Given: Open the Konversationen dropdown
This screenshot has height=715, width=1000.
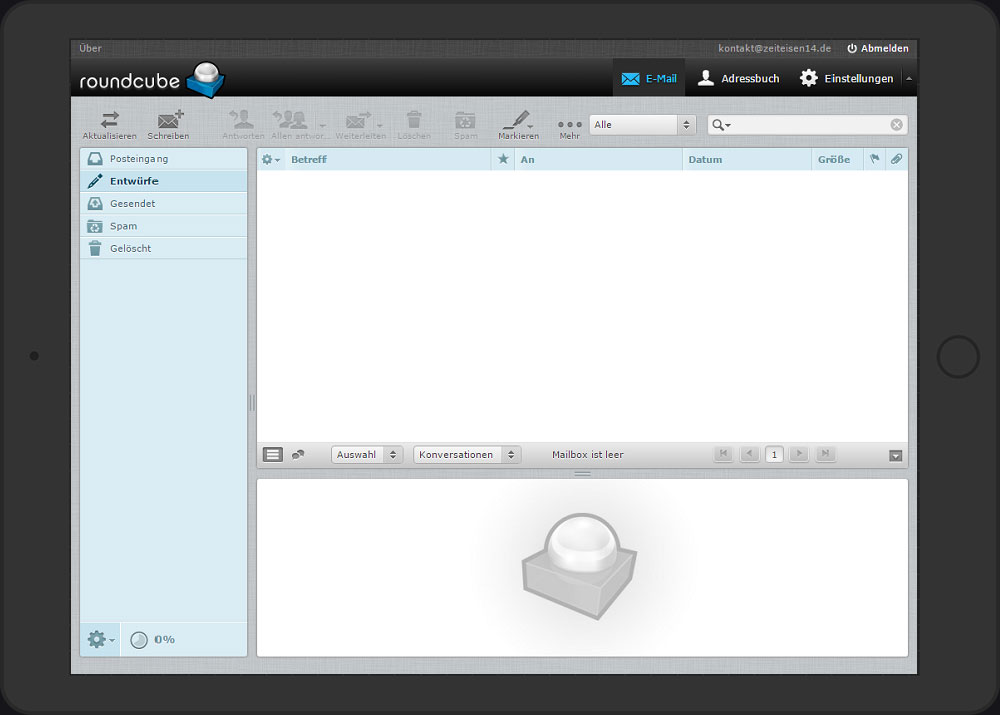Looking at the screenshot, I should click(x=467, y=455).
